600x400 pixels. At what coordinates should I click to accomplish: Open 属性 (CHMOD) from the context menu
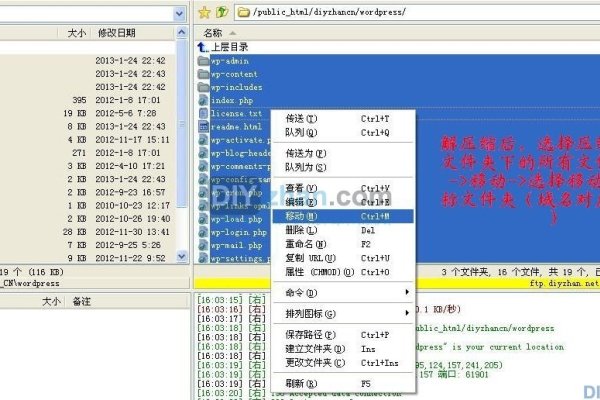[344, 272]
